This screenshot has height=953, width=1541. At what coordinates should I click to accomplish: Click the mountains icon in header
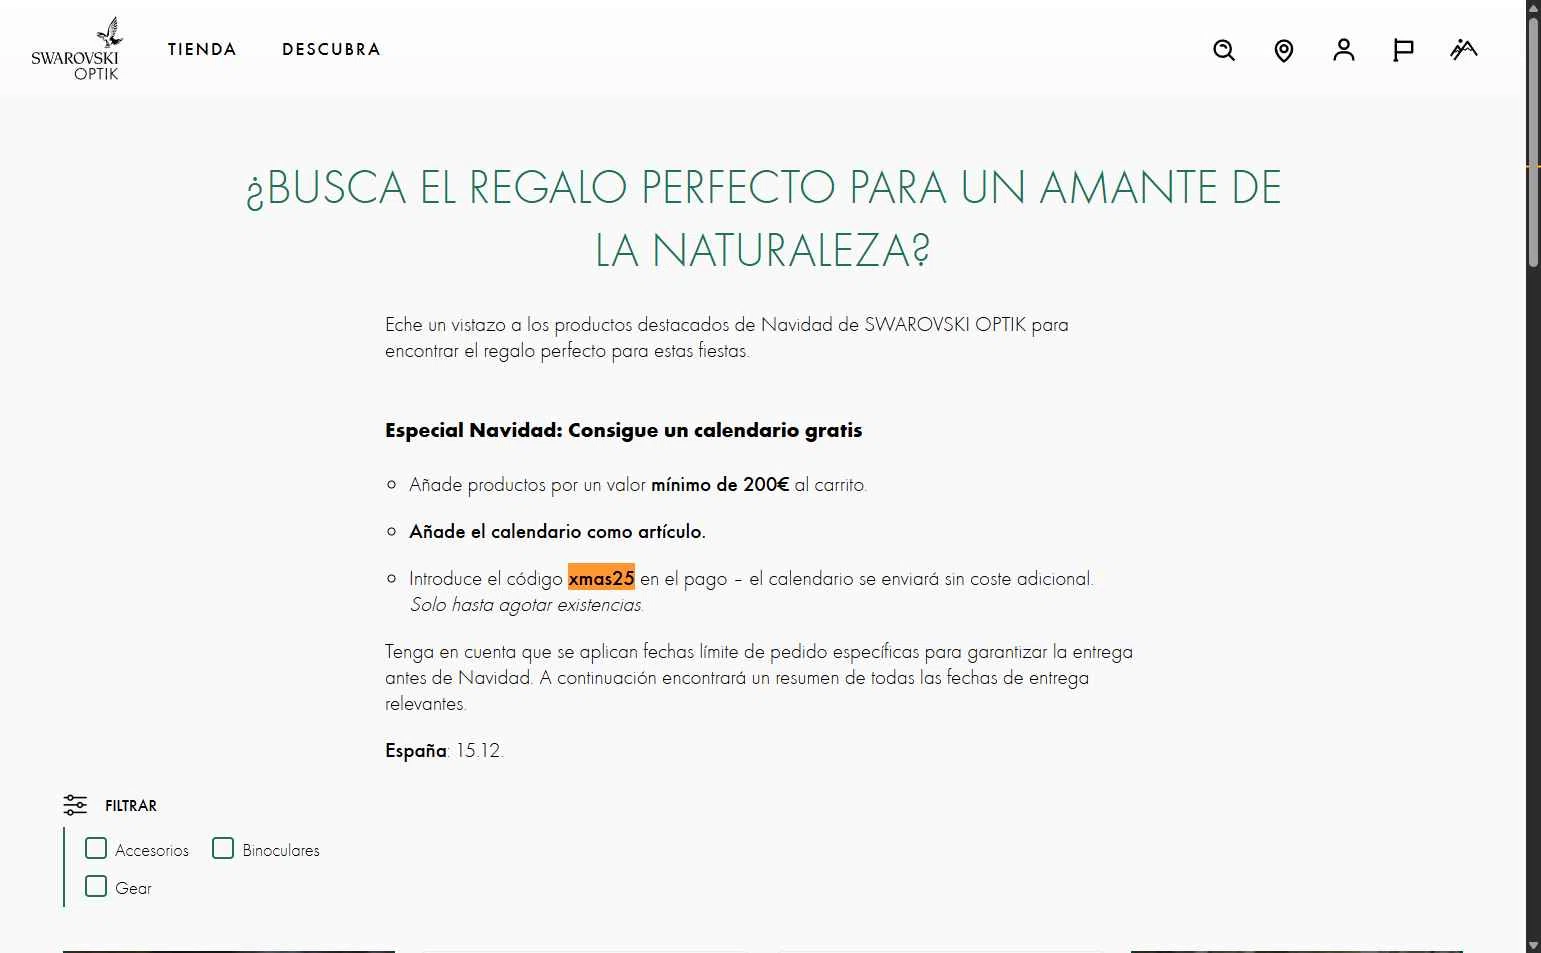pos(1464,49)
